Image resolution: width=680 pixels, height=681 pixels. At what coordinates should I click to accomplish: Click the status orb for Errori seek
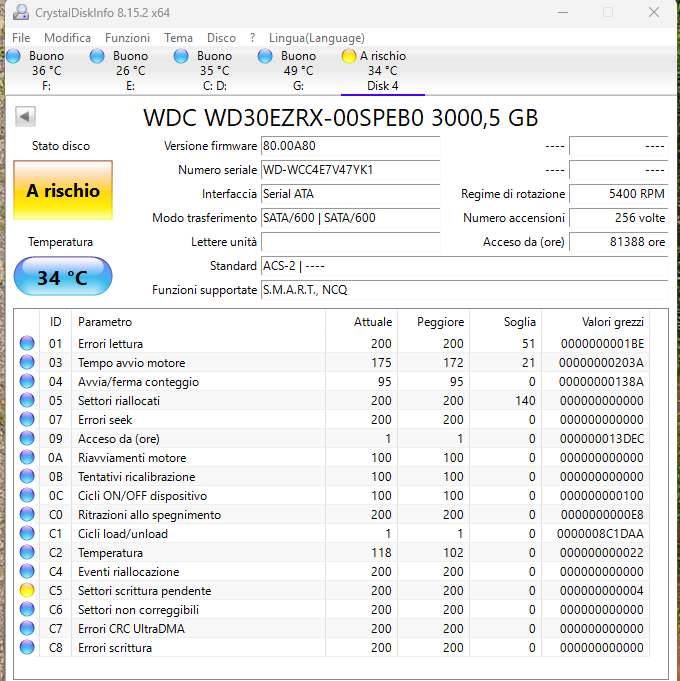click(27, 419)
